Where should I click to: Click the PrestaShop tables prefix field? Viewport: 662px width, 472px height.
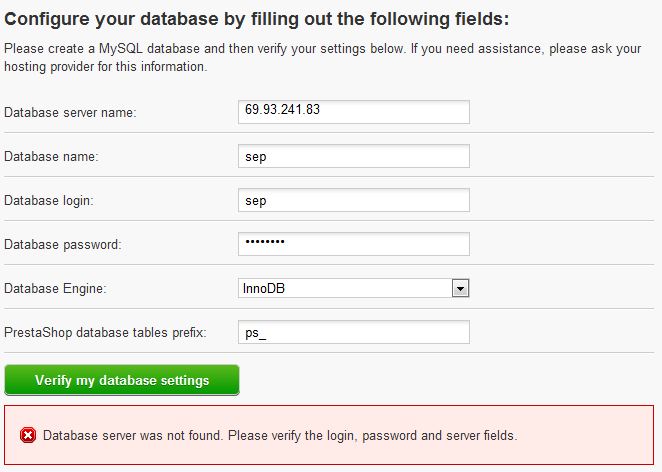pos(354,332)
